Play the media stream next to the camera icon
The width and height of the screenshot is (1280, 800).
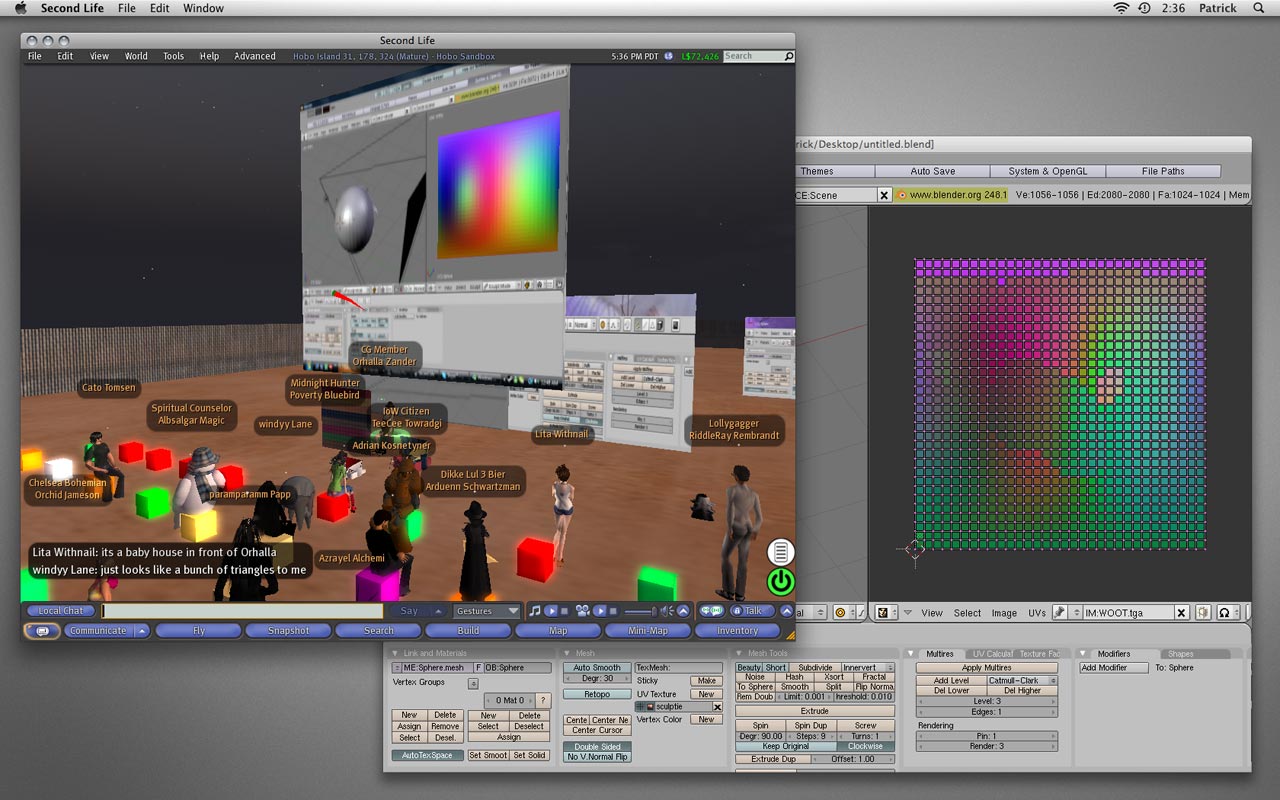pos(601,611)
